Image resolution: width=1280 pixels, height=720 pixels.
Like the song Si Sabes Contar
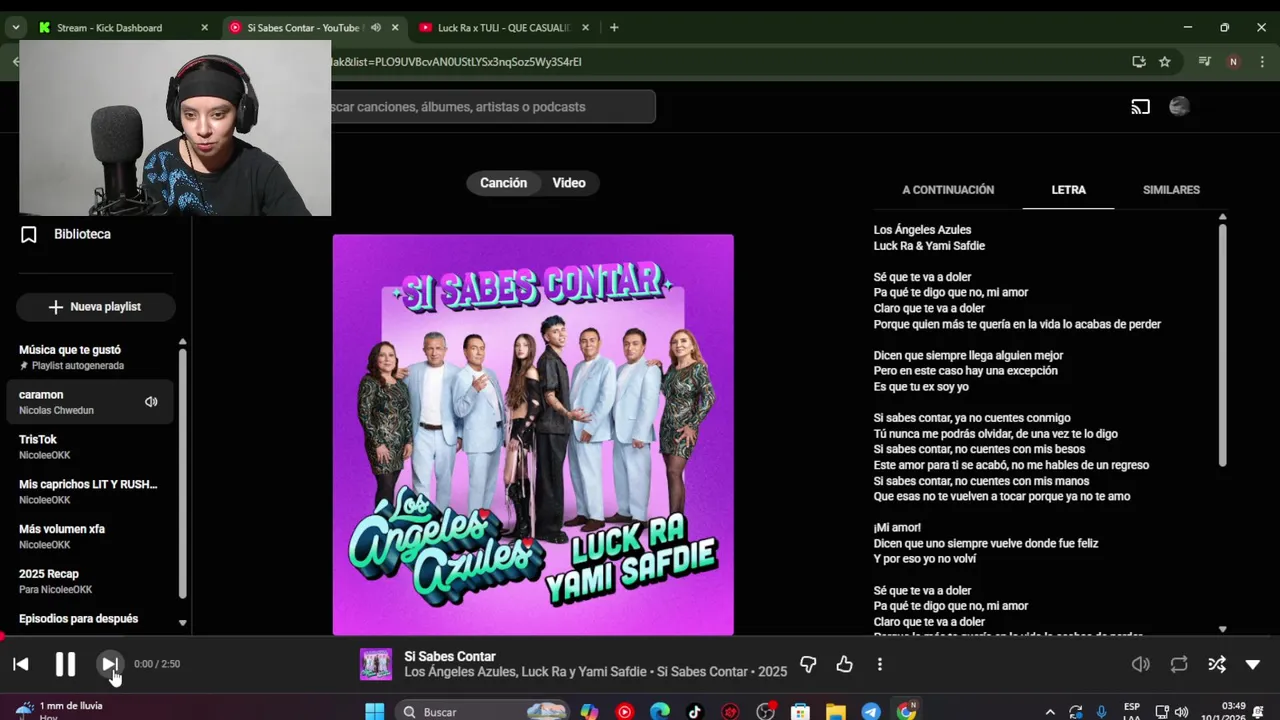(844, 664)
